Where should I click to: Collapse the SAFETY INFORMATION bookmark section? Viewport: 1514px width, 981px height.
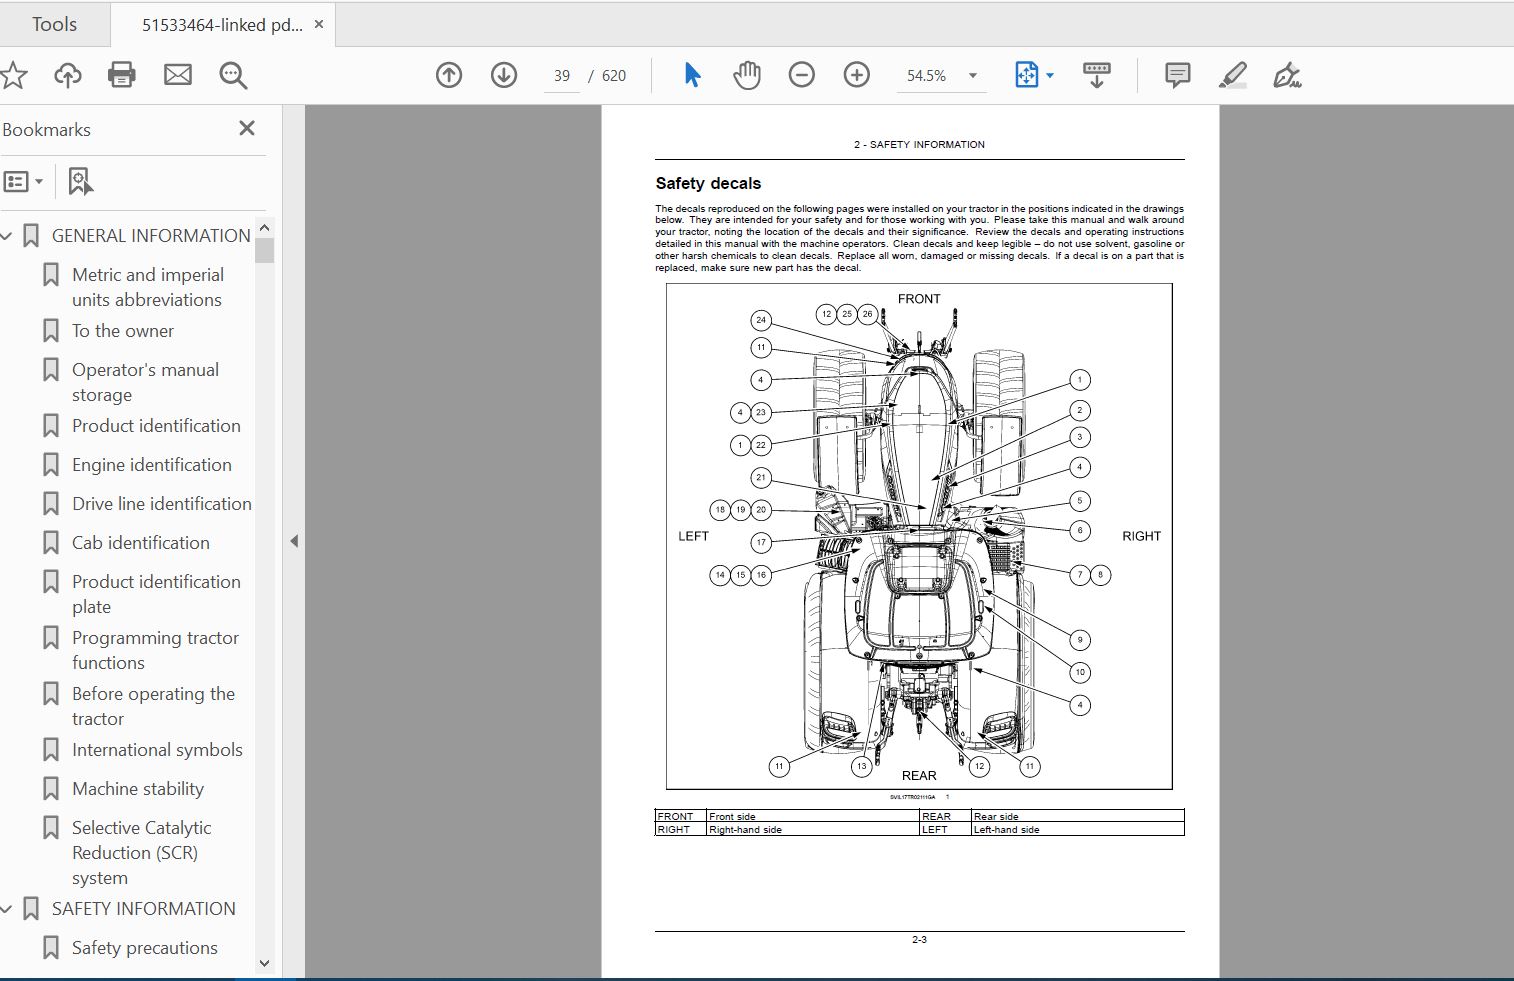pyautogui.click(x=7, y=909)
